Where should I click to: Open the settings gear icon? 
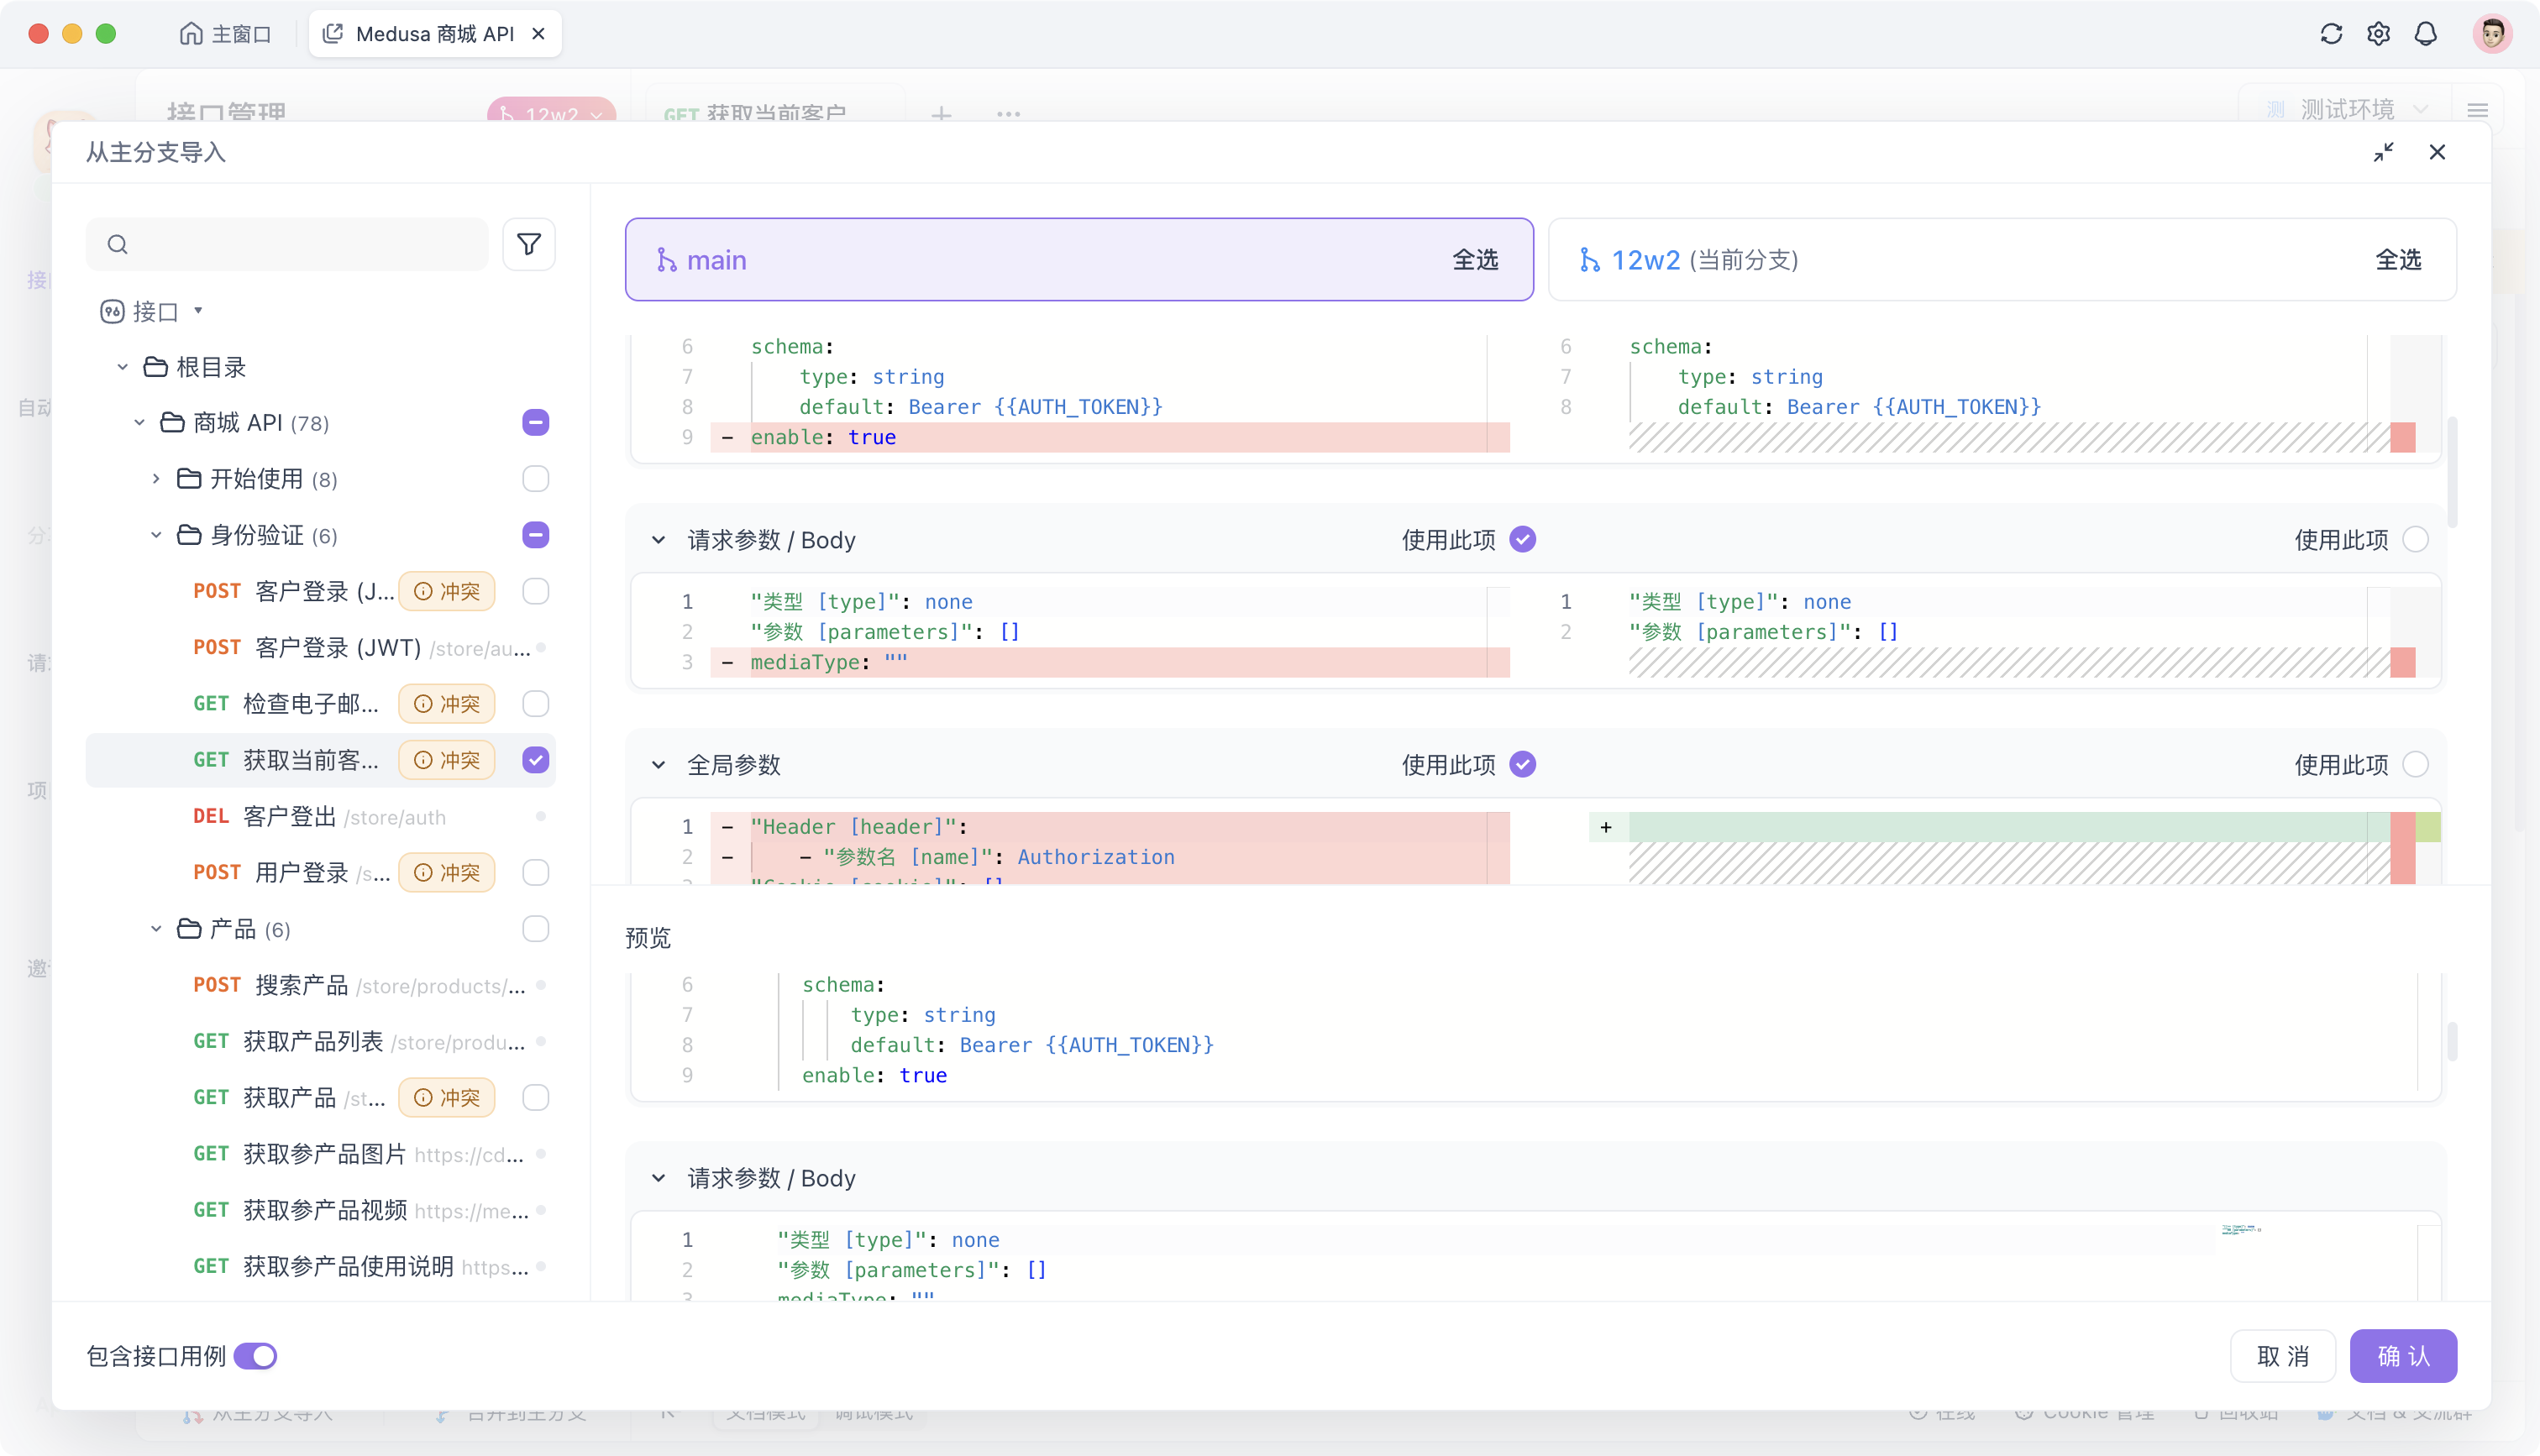click(x=2378, y=34)
